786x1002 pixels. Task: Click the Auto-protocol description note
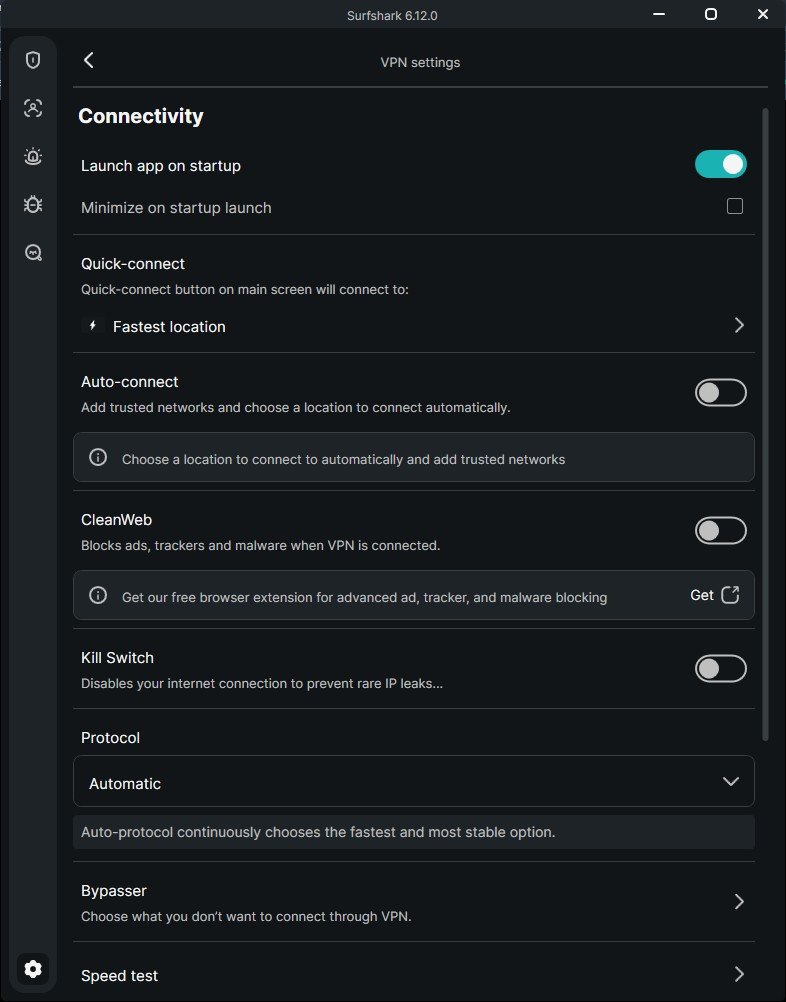click(x=413, y=832)
